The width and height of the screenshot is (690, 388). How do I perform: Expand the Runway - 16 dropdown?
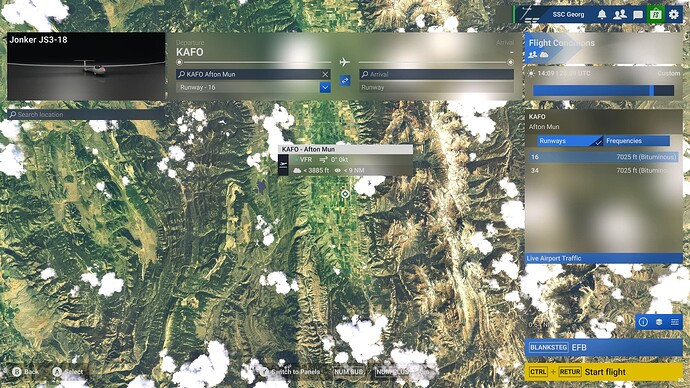click(x=325, y=87)
